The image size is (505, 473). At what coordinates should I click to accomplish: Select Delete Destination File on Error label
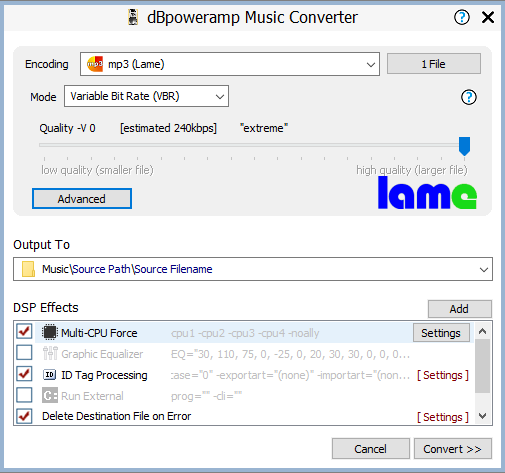point(117,416)
